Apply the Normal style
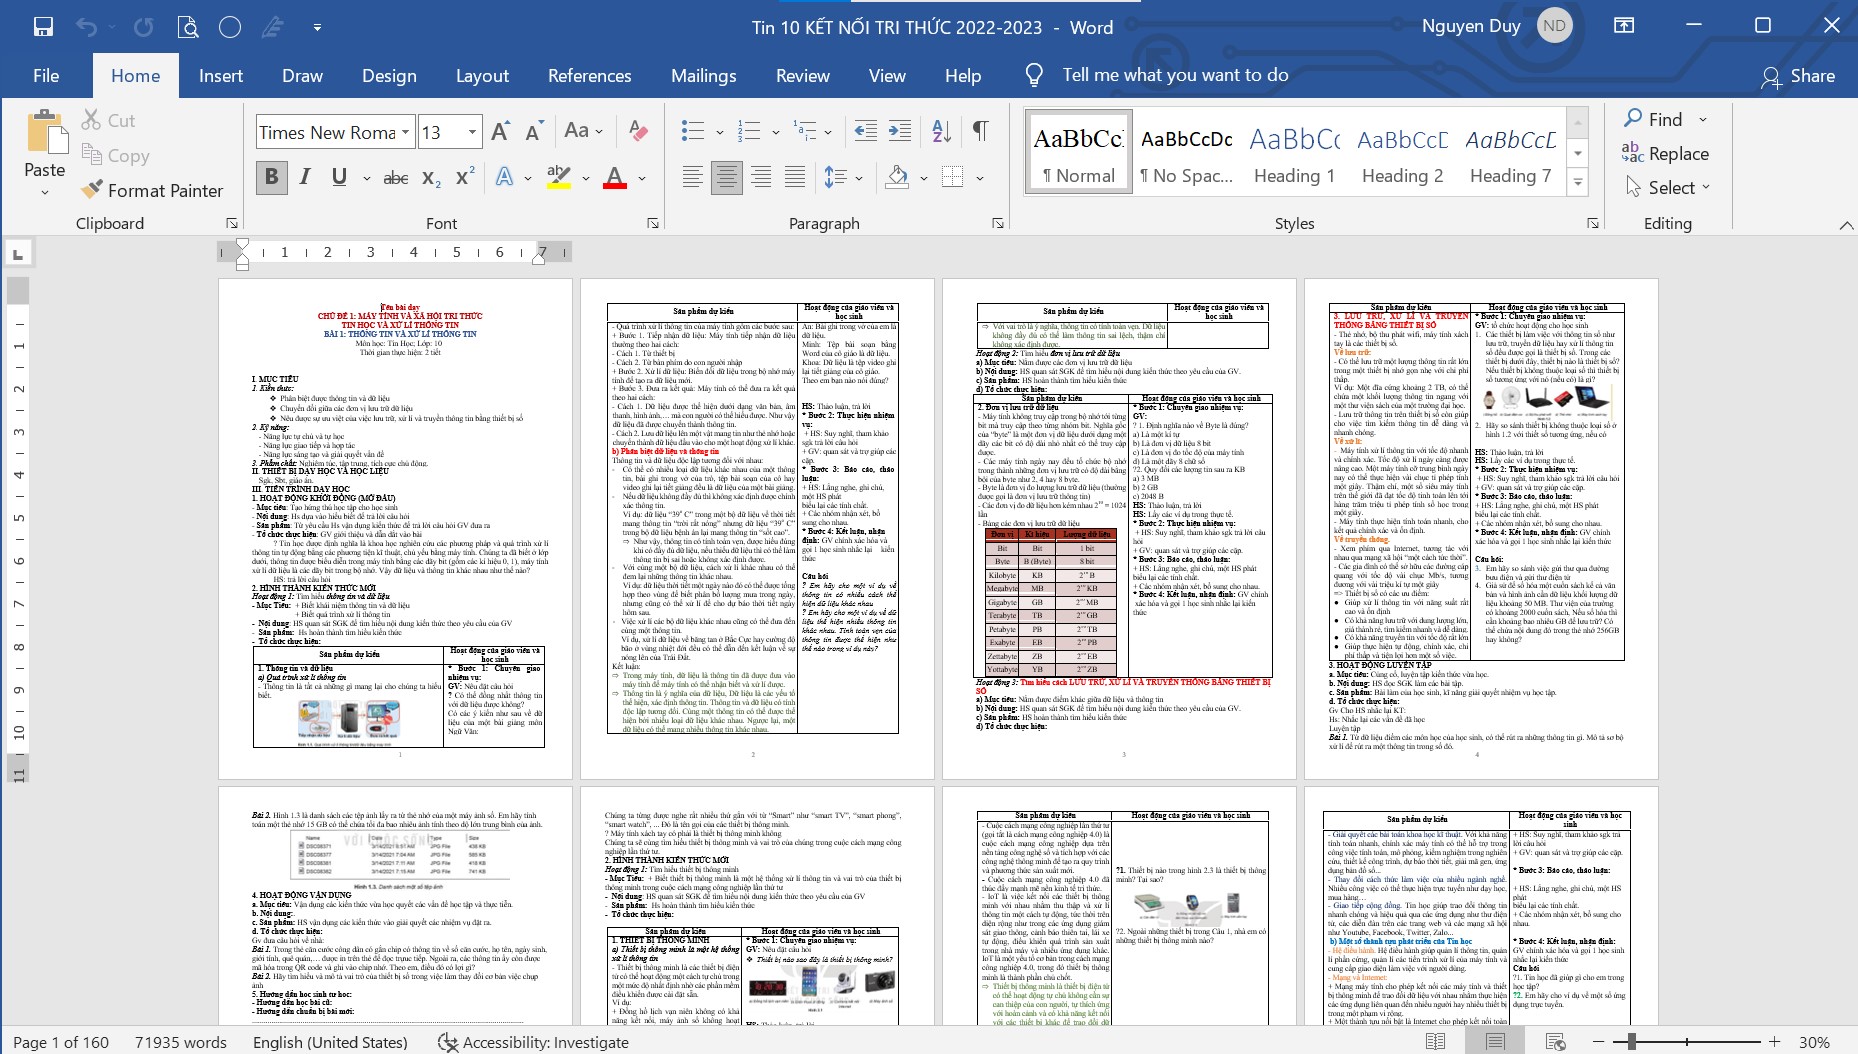Viewport: 1858px width, 1054px height. (1078, 152)
